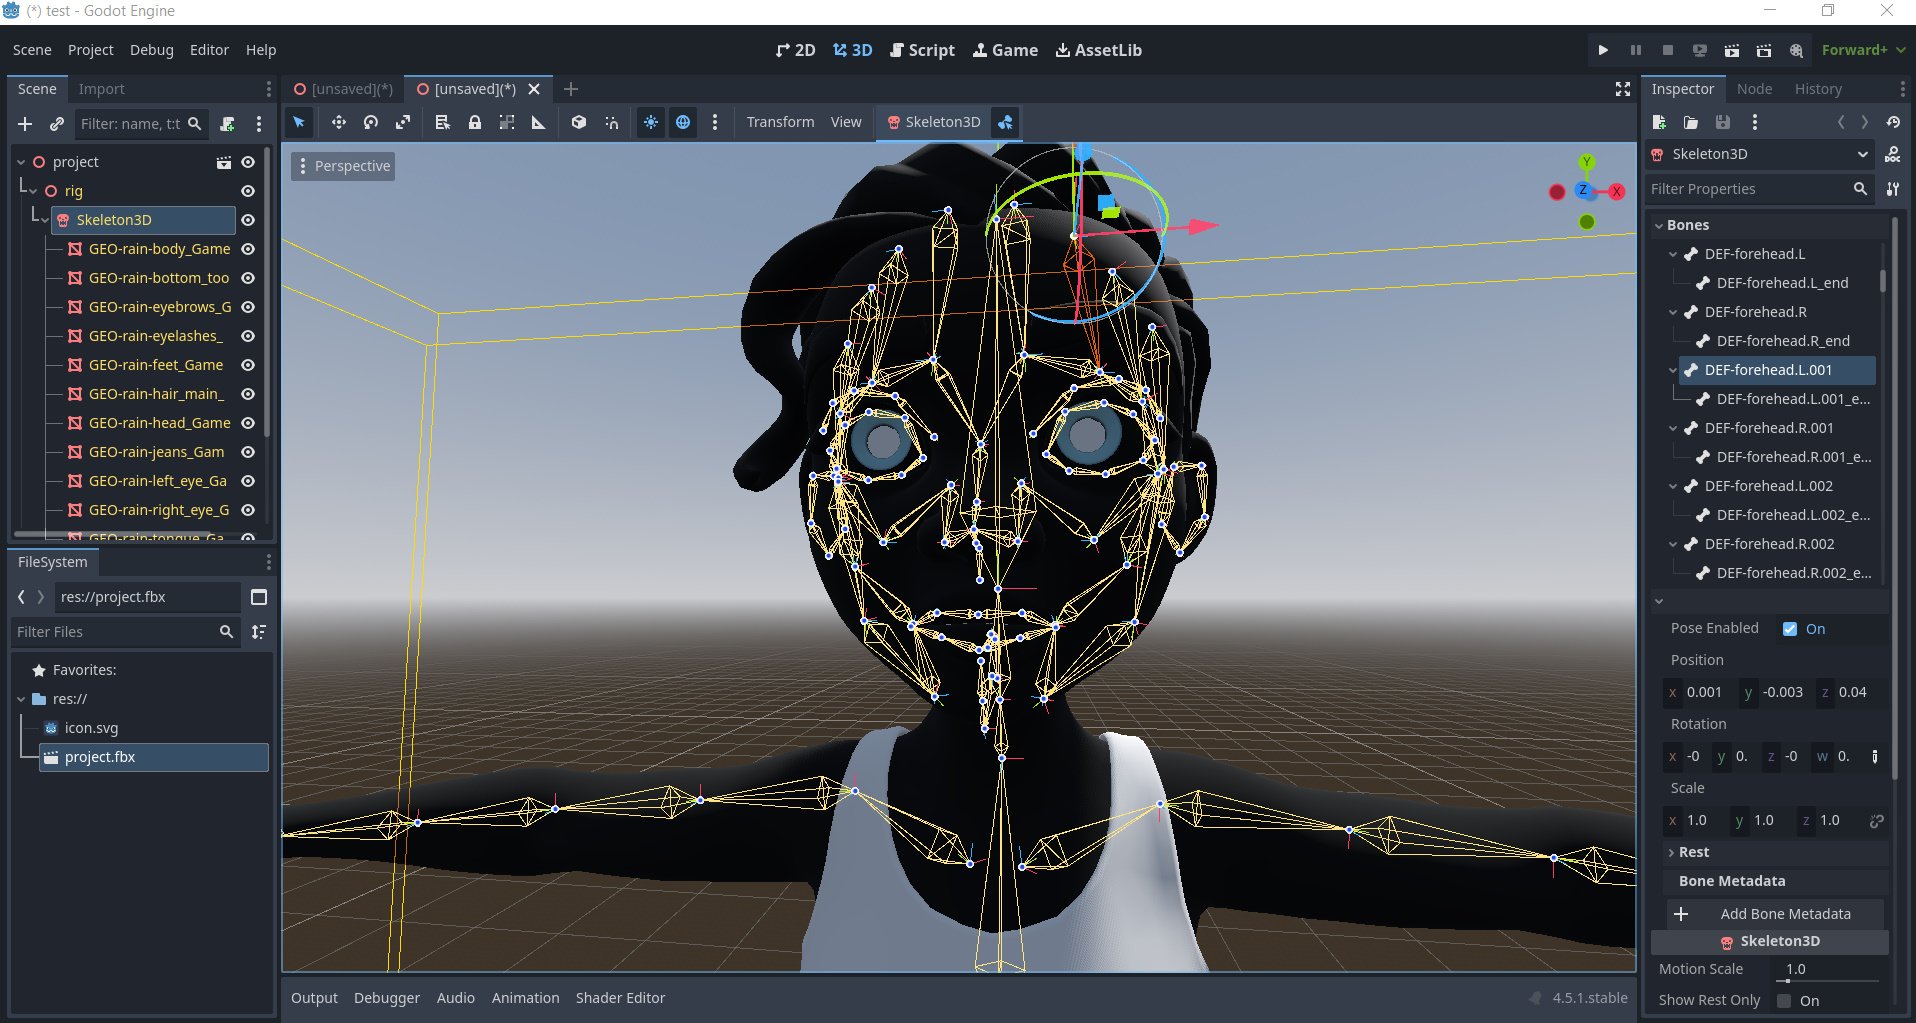This screenshot has height=1023, width=1916.
Task: Run the project with play button
Action: click(1603, 50)
